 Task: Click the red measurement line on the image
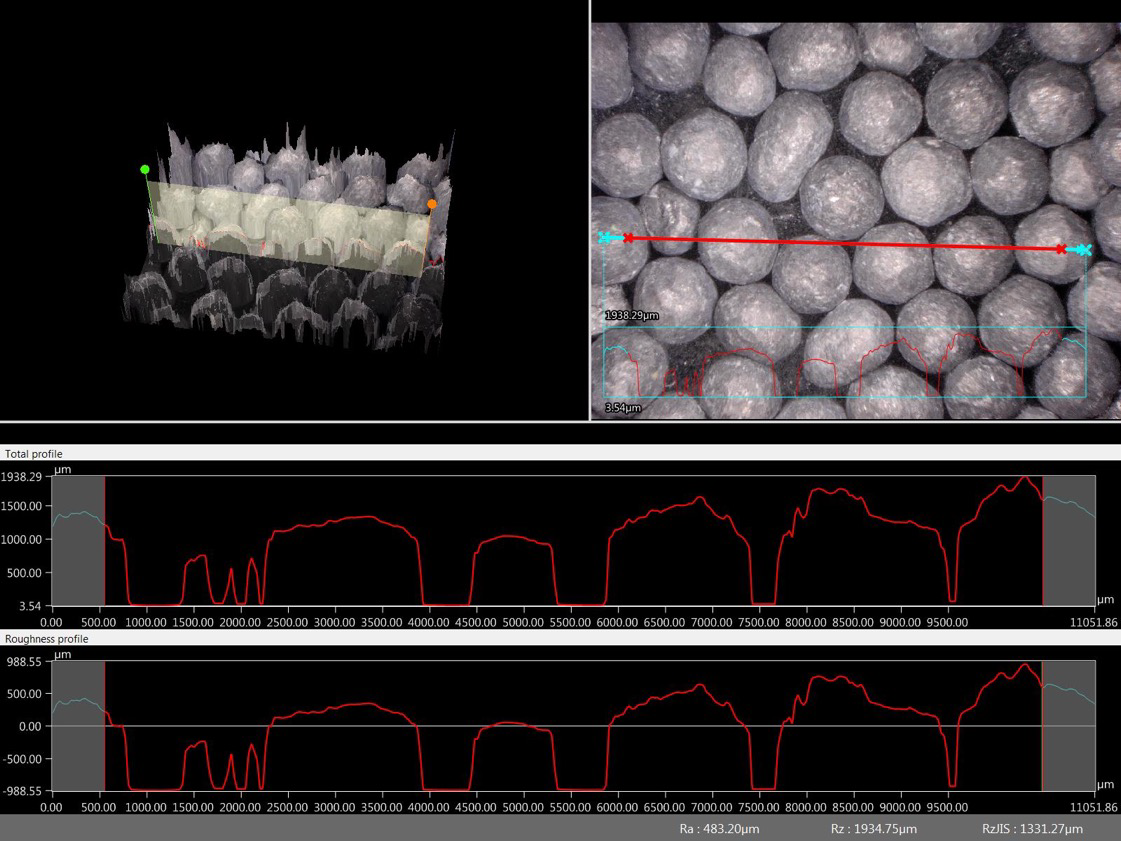click(845, 243)
